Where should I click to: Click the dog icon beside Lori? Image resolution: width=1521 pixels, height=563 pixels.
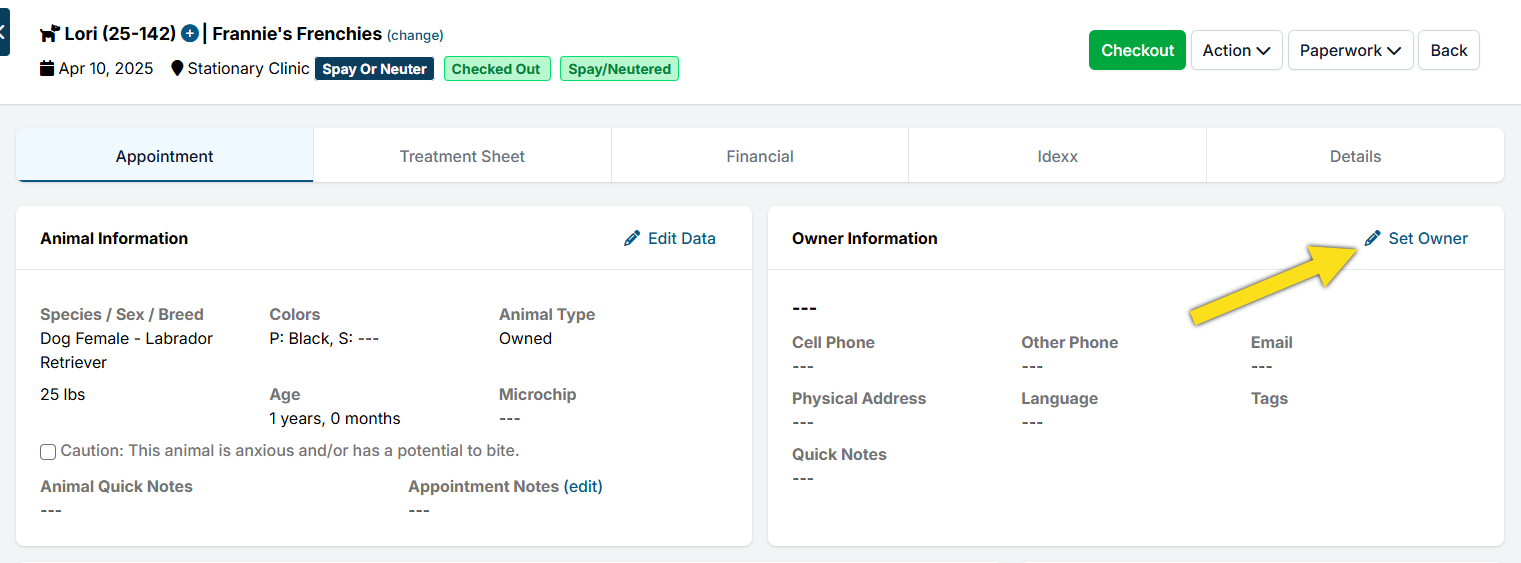click(x=50, y=34)
